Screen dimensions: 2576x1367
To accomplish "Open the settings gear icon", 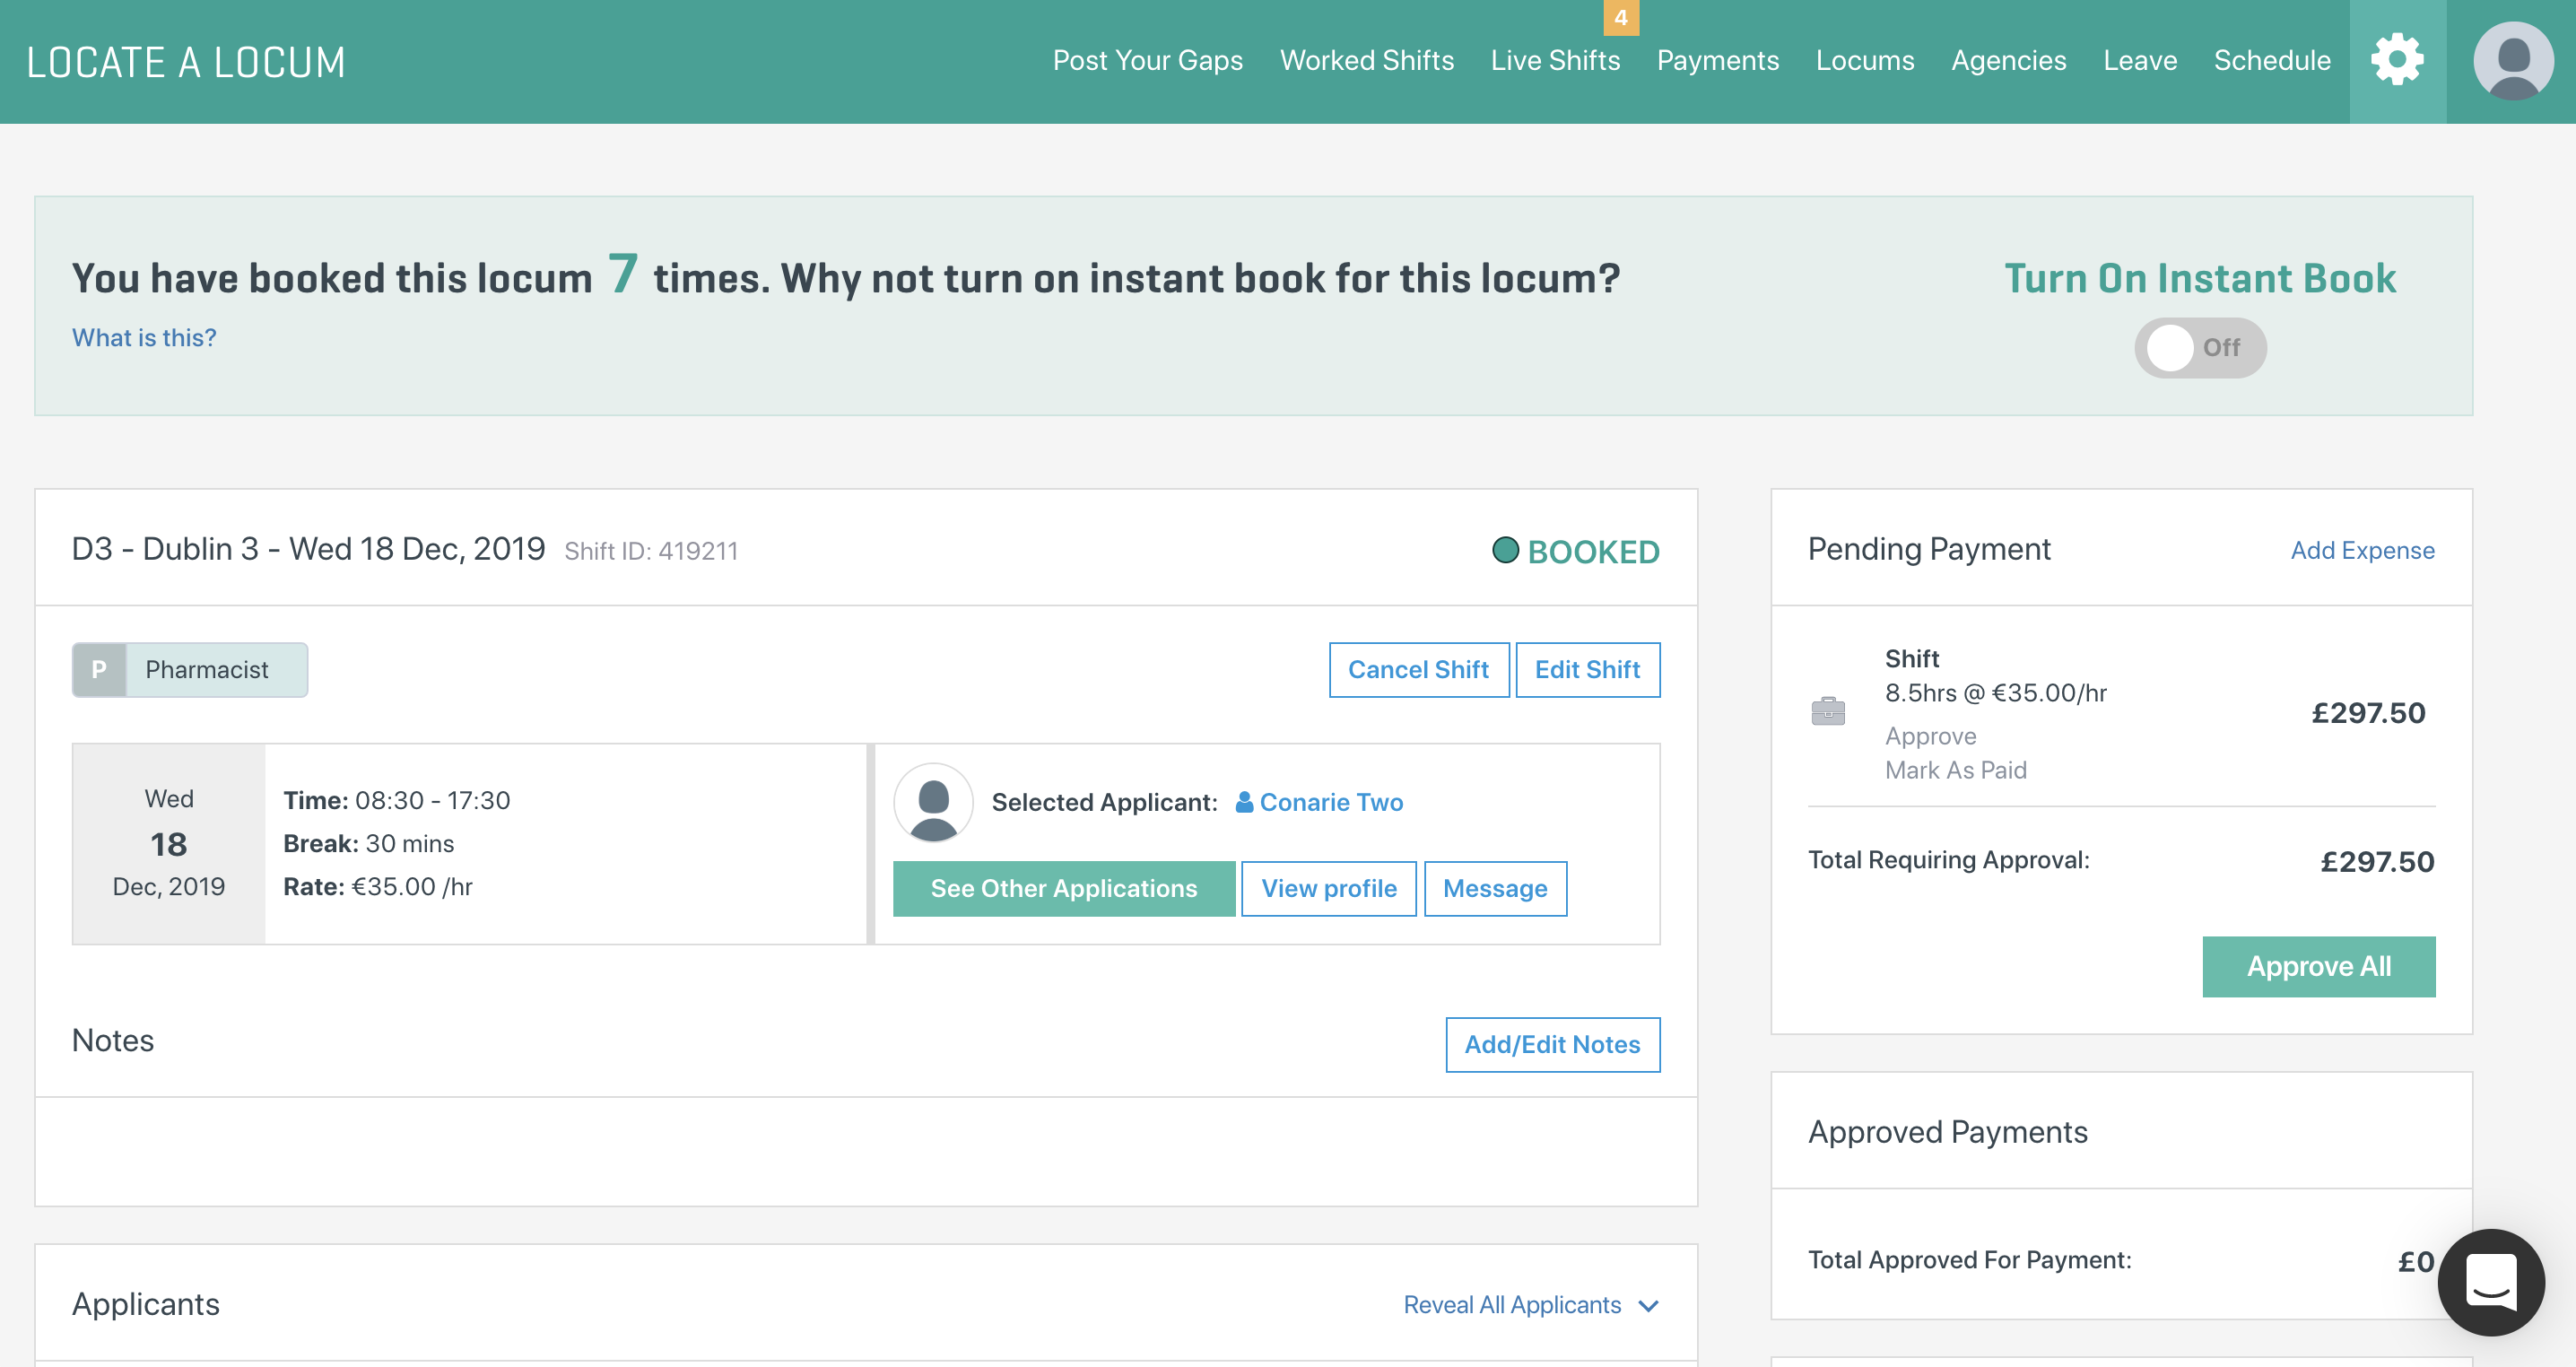I will click(2397, 61).
